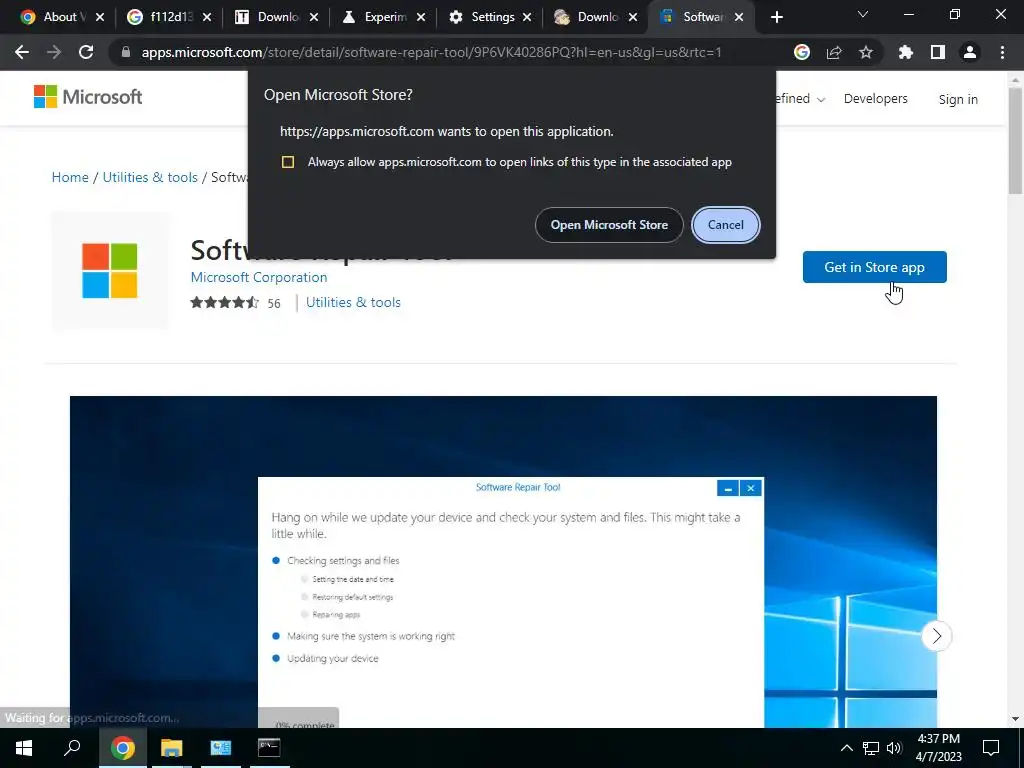This screenshot has width=1024, height=768.
Task: Open command prompt taskbar icon
Action: pos(269,748)
